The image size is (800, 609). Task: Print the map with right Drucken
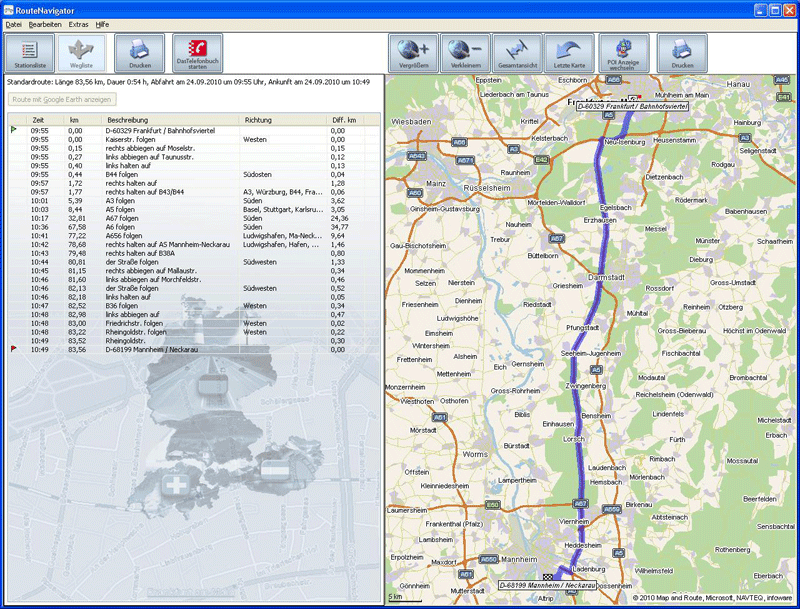click(x=682, y=53)
